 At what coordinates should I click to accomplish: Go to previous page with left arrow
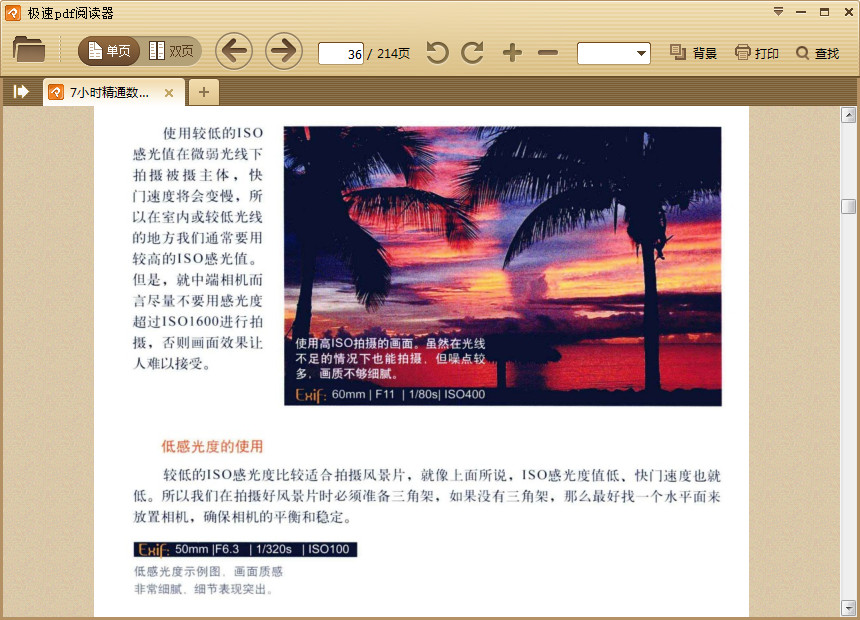234,51
